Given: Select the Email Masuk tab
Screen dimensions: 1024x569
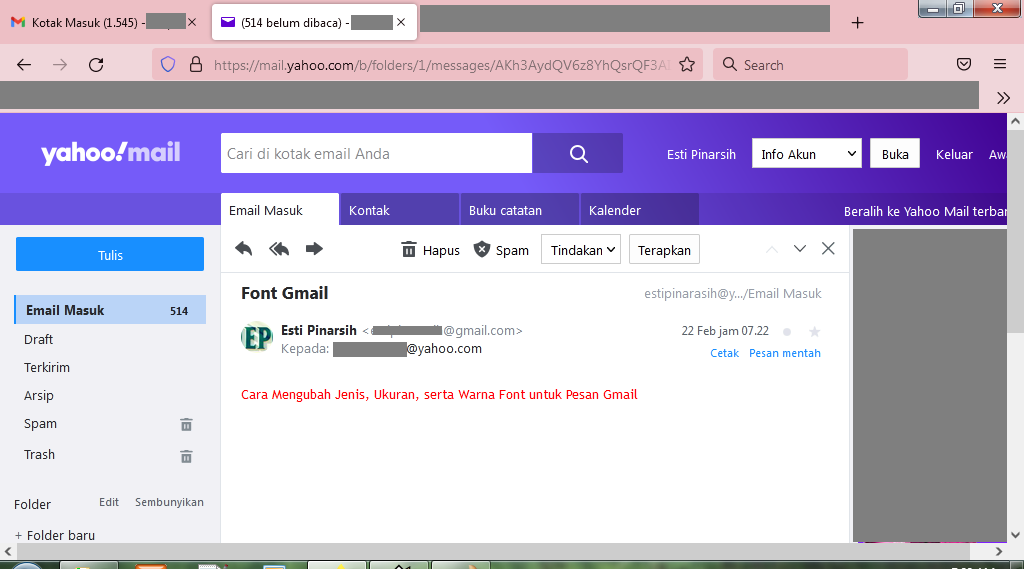Looking at the screenshot, I should tap(280, 210).
